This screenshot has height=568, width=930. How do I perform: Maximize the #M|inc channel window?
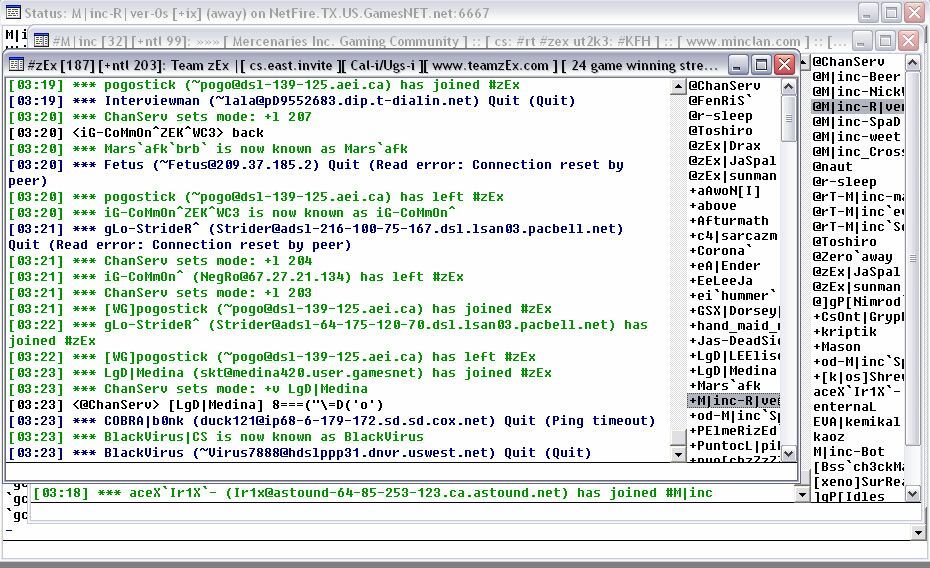click(x=885, y=40)
